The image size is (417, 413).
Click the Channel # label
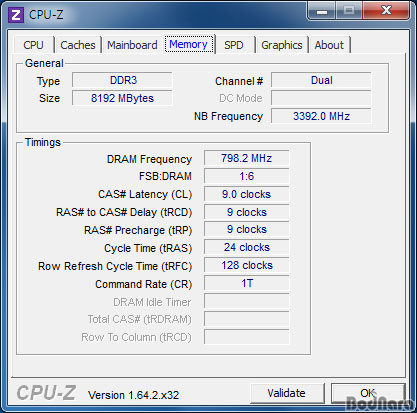pos(239,81)
